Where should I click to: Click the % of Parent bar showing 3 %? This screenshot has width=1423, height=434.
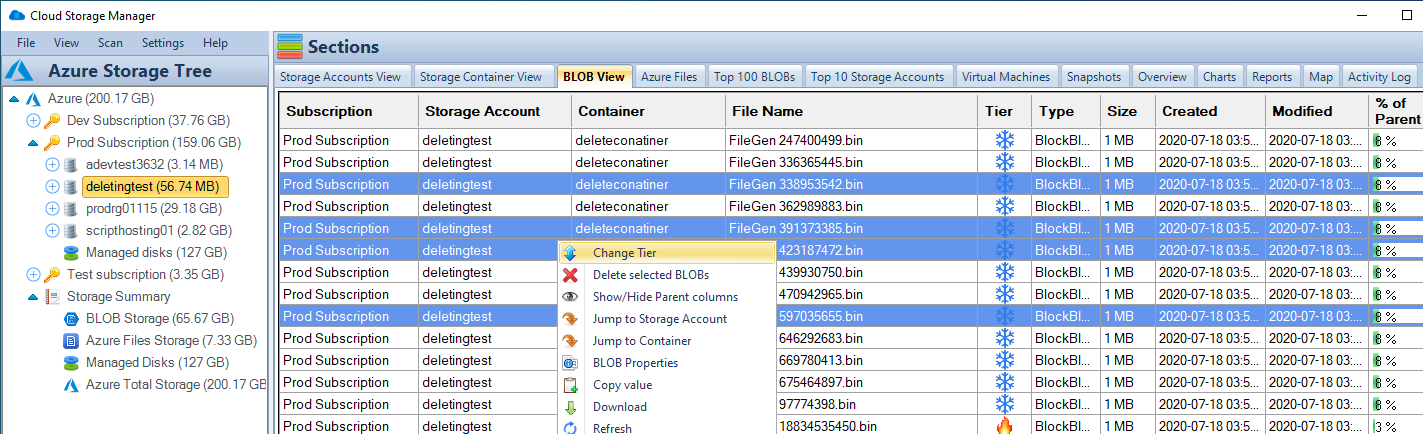(1396, 426)
